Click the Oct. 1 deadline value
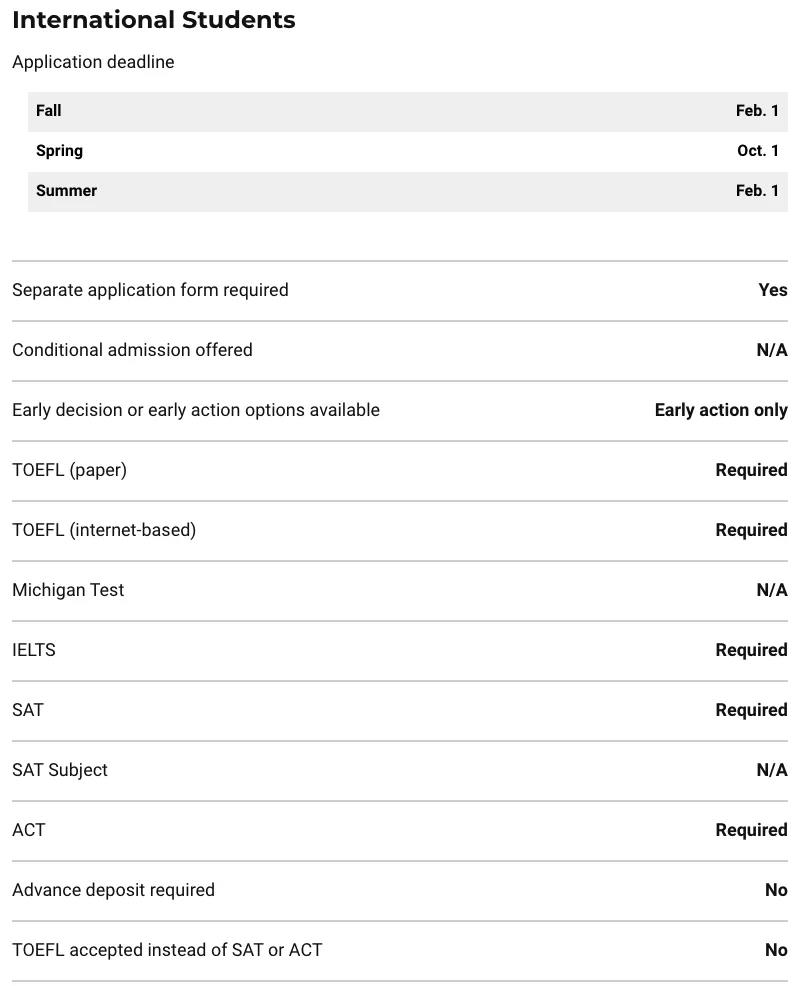 coord(757,151)
